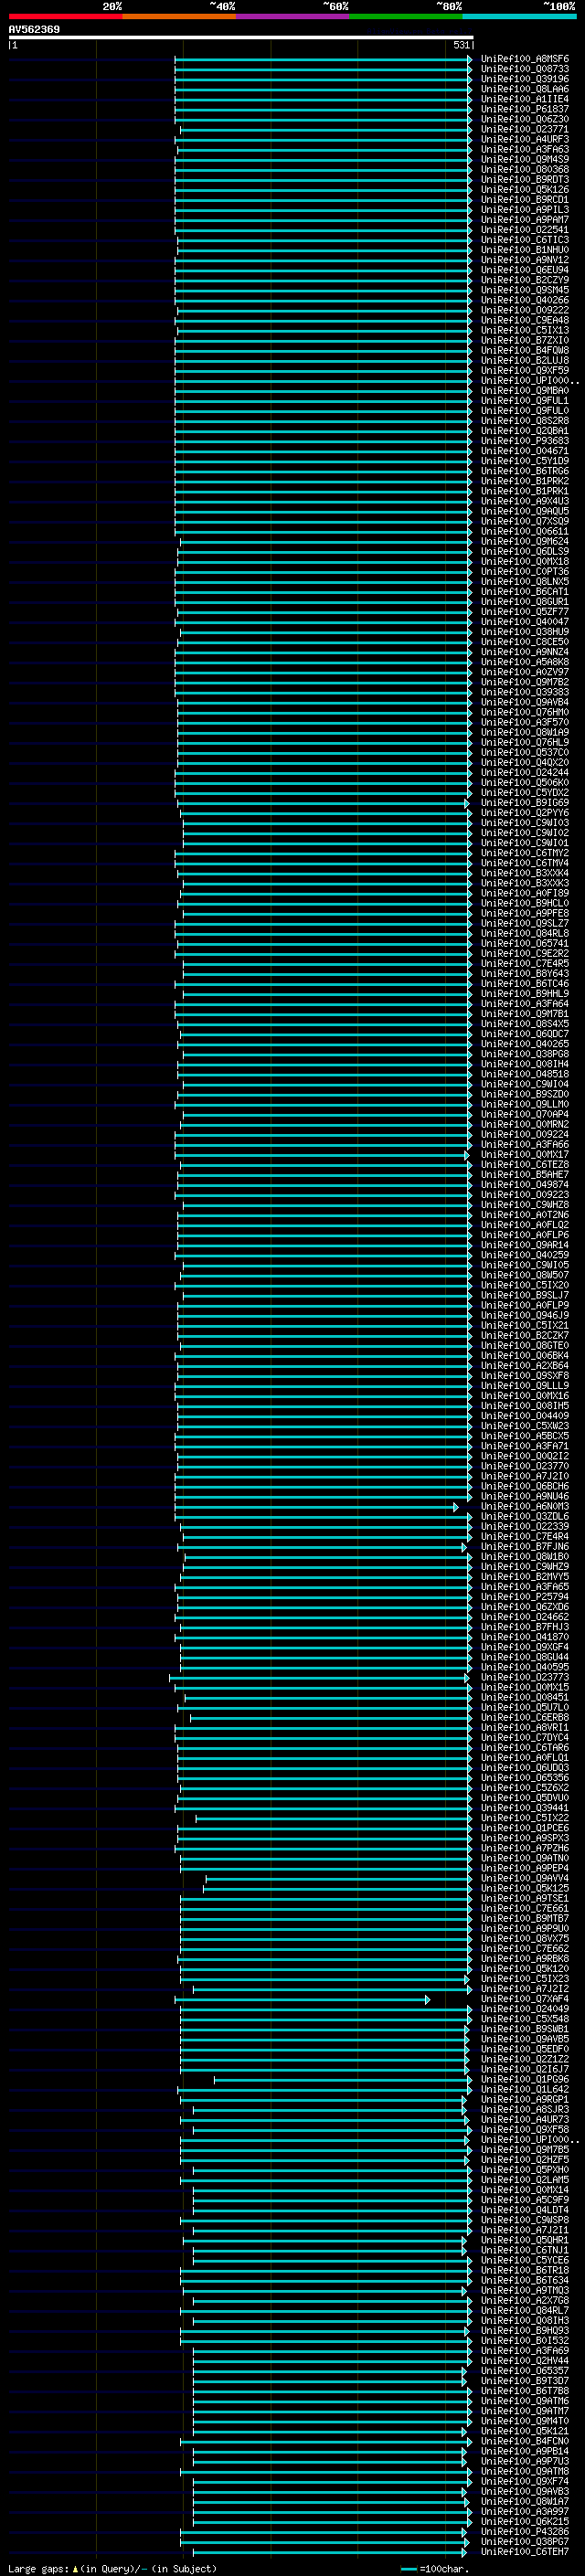The height and width of the screenshot is (2576, 585).
Task: Select hit UniRef100_Q9AR14
Action: pos(525,1245)
